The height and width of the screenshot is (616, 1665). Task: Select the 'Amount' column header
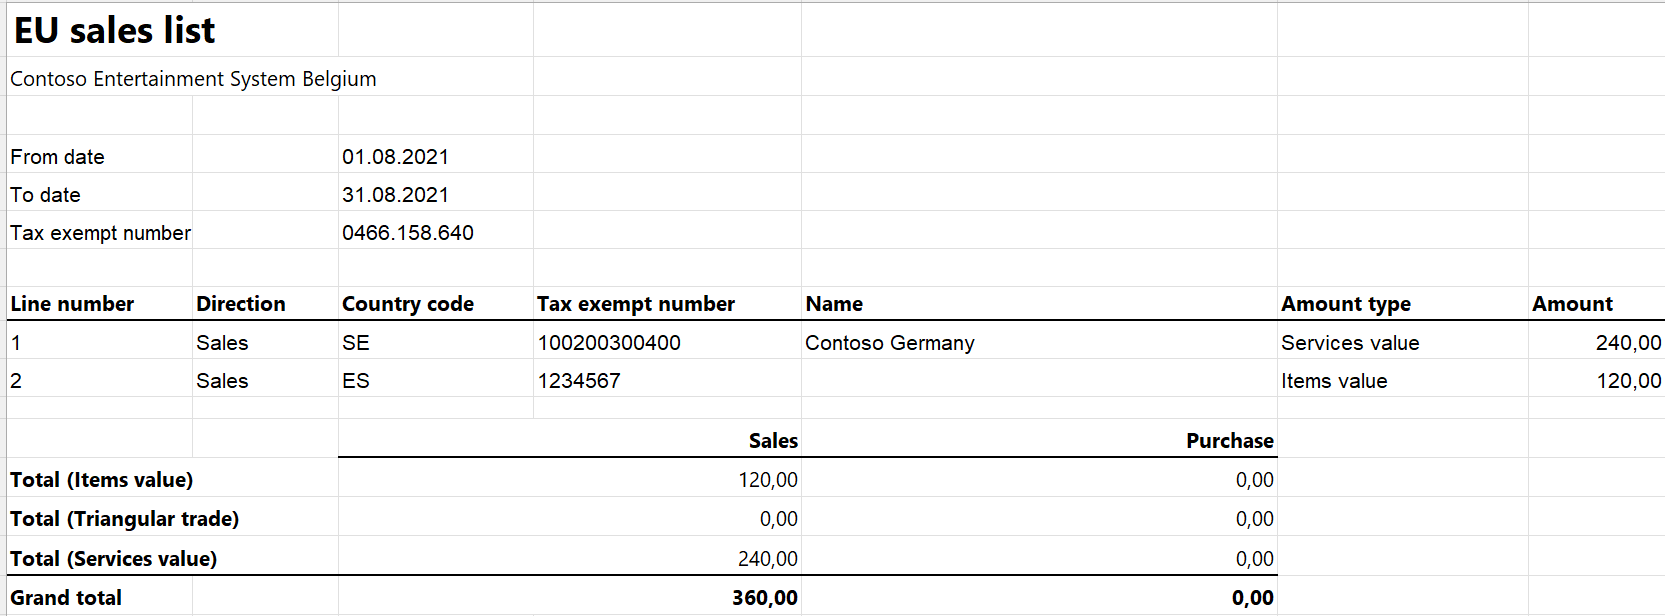[1572, 304]
